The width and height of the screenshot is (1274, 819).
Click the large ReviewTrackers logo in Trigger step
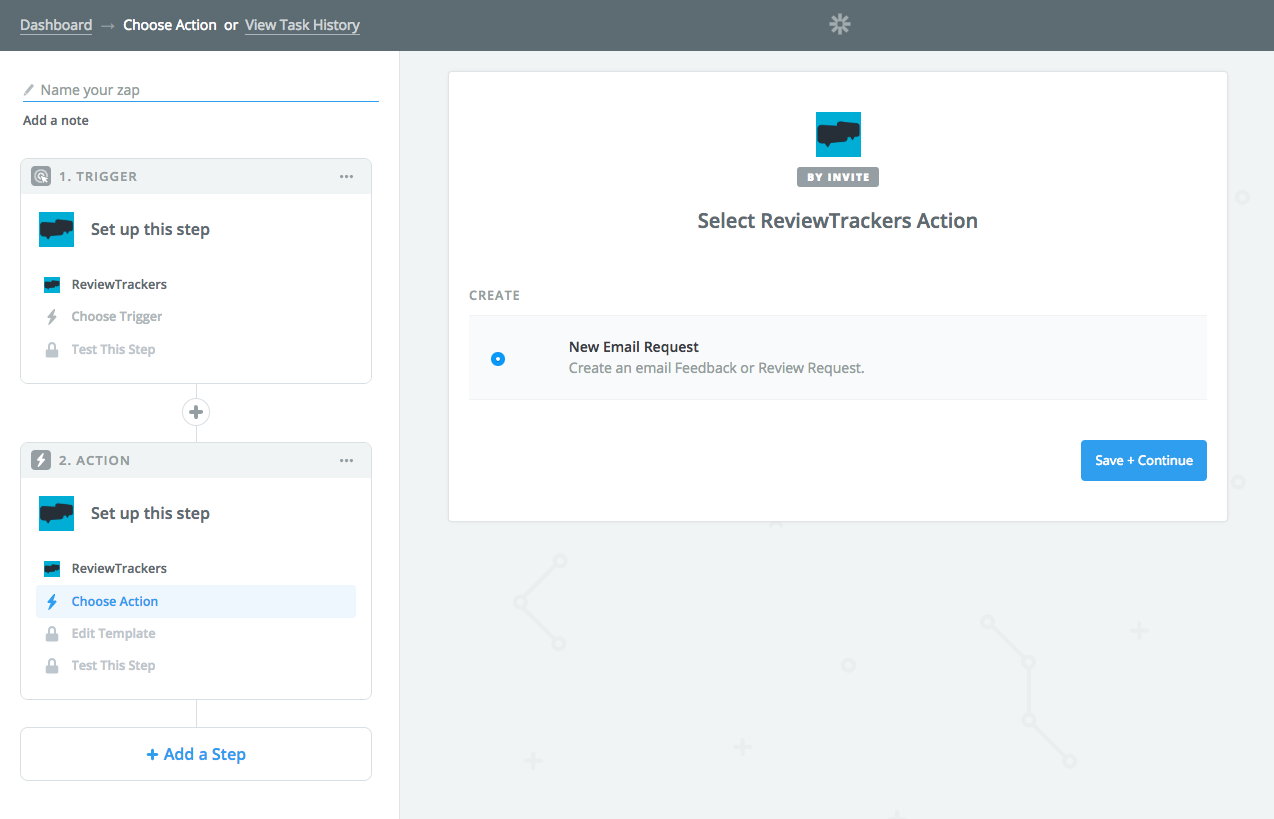click(57, 229)
